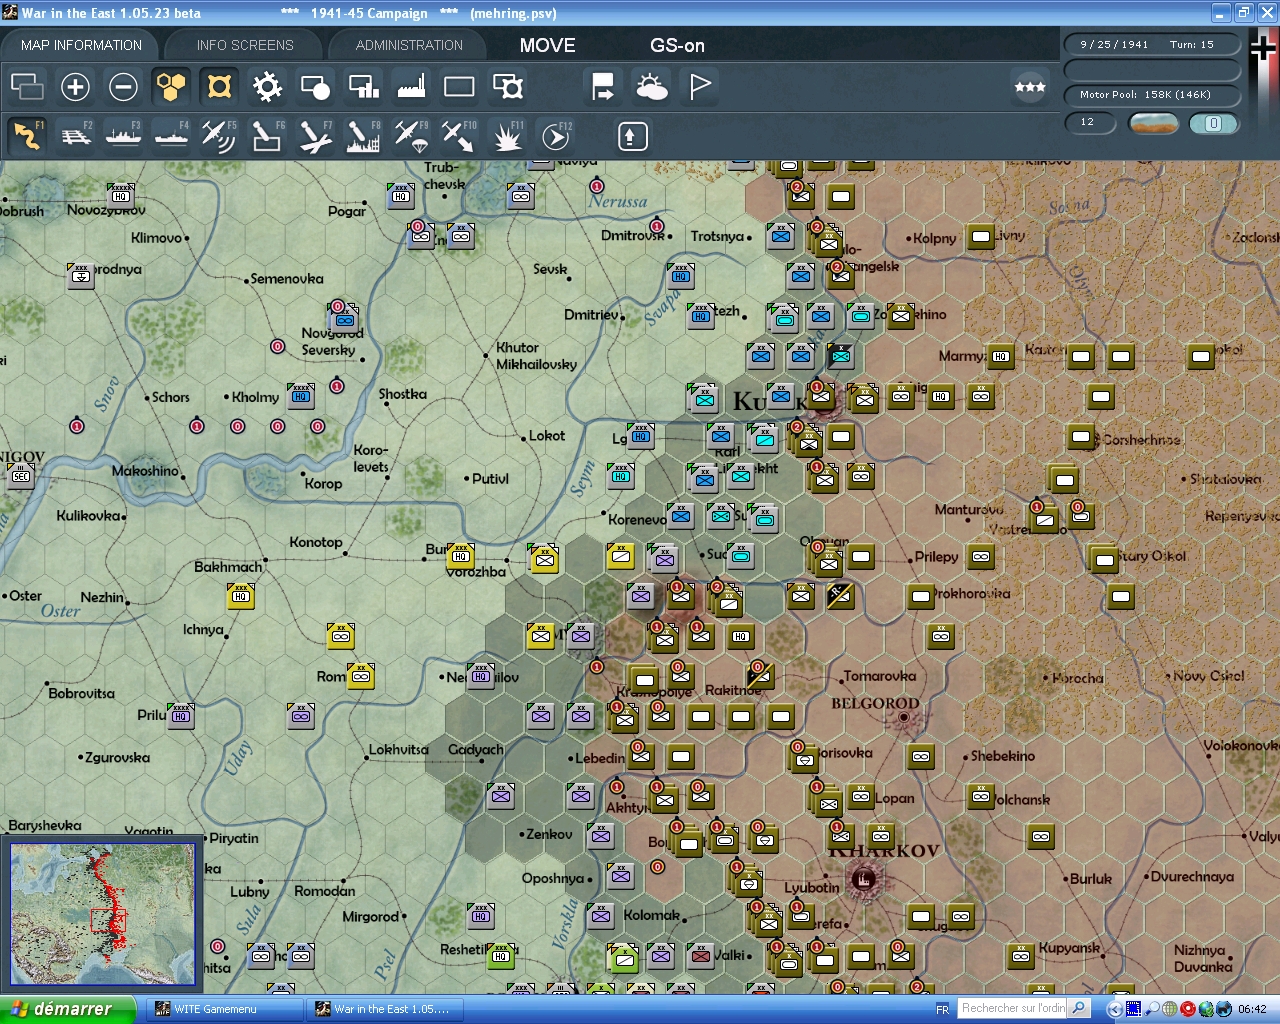1280x1024 pixels.
Task: Click the FR language indicator
Action: [x=942, y=1009]
